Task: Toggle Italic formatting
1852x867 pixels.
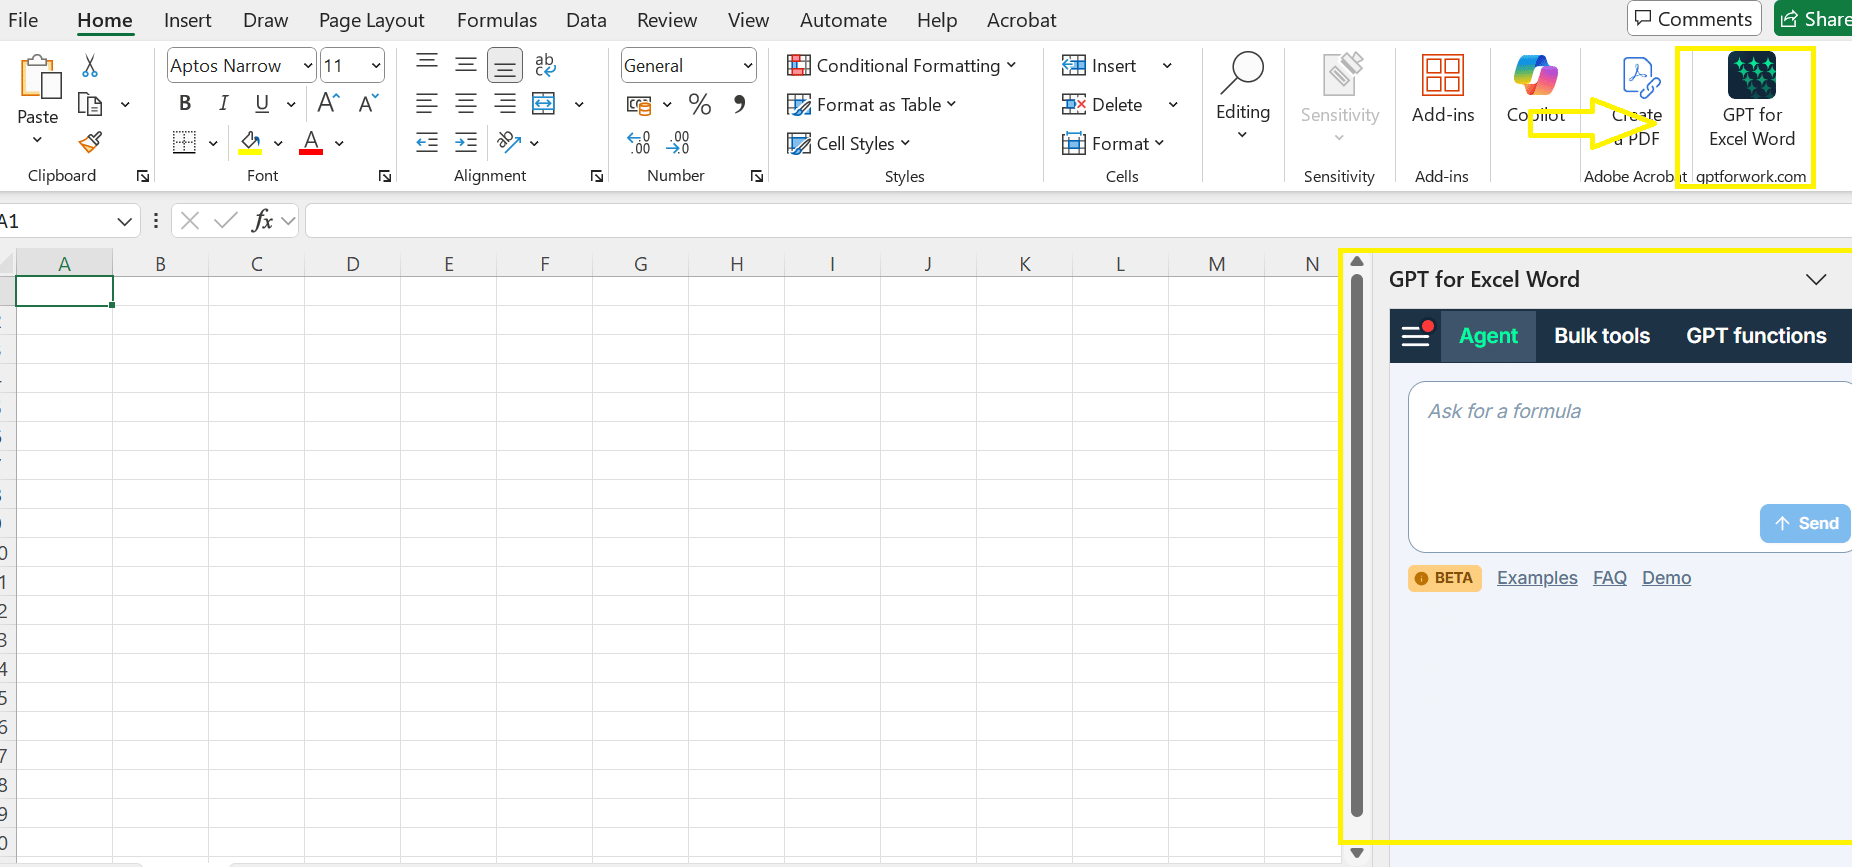Action: coord(224,103)
